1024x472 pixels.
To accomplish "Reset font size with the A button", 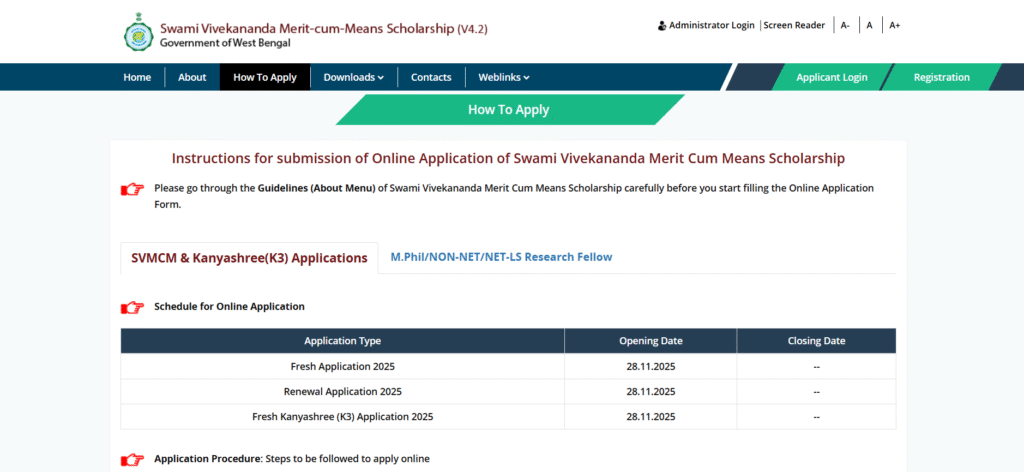I will [x=869, y=25].
